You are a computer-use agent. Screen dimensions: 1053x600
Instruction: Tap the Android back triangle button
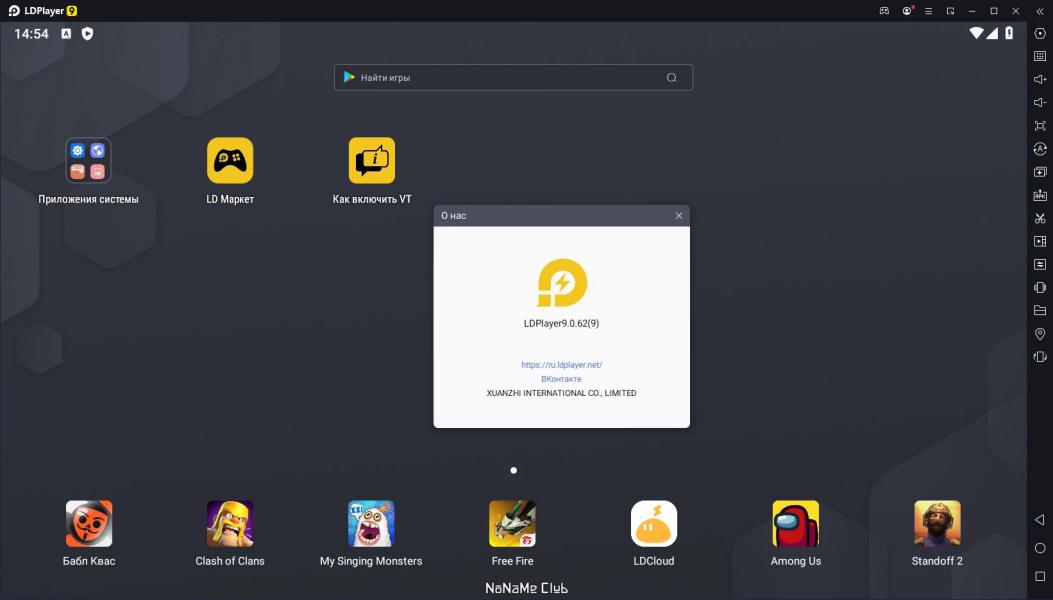[1040, 519]
